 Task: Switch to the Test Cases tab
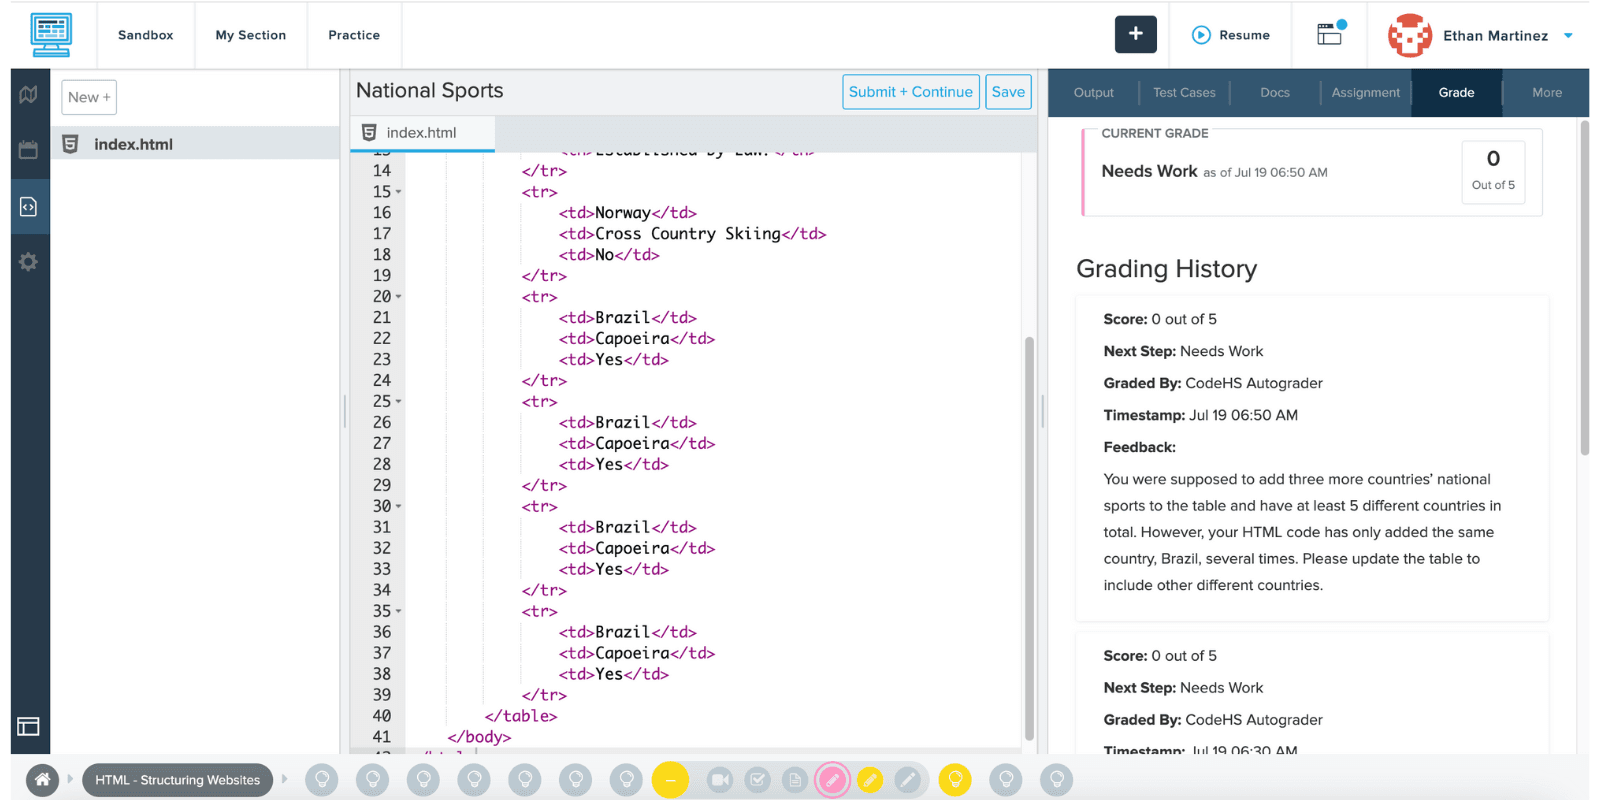(x=1184, y=93)
